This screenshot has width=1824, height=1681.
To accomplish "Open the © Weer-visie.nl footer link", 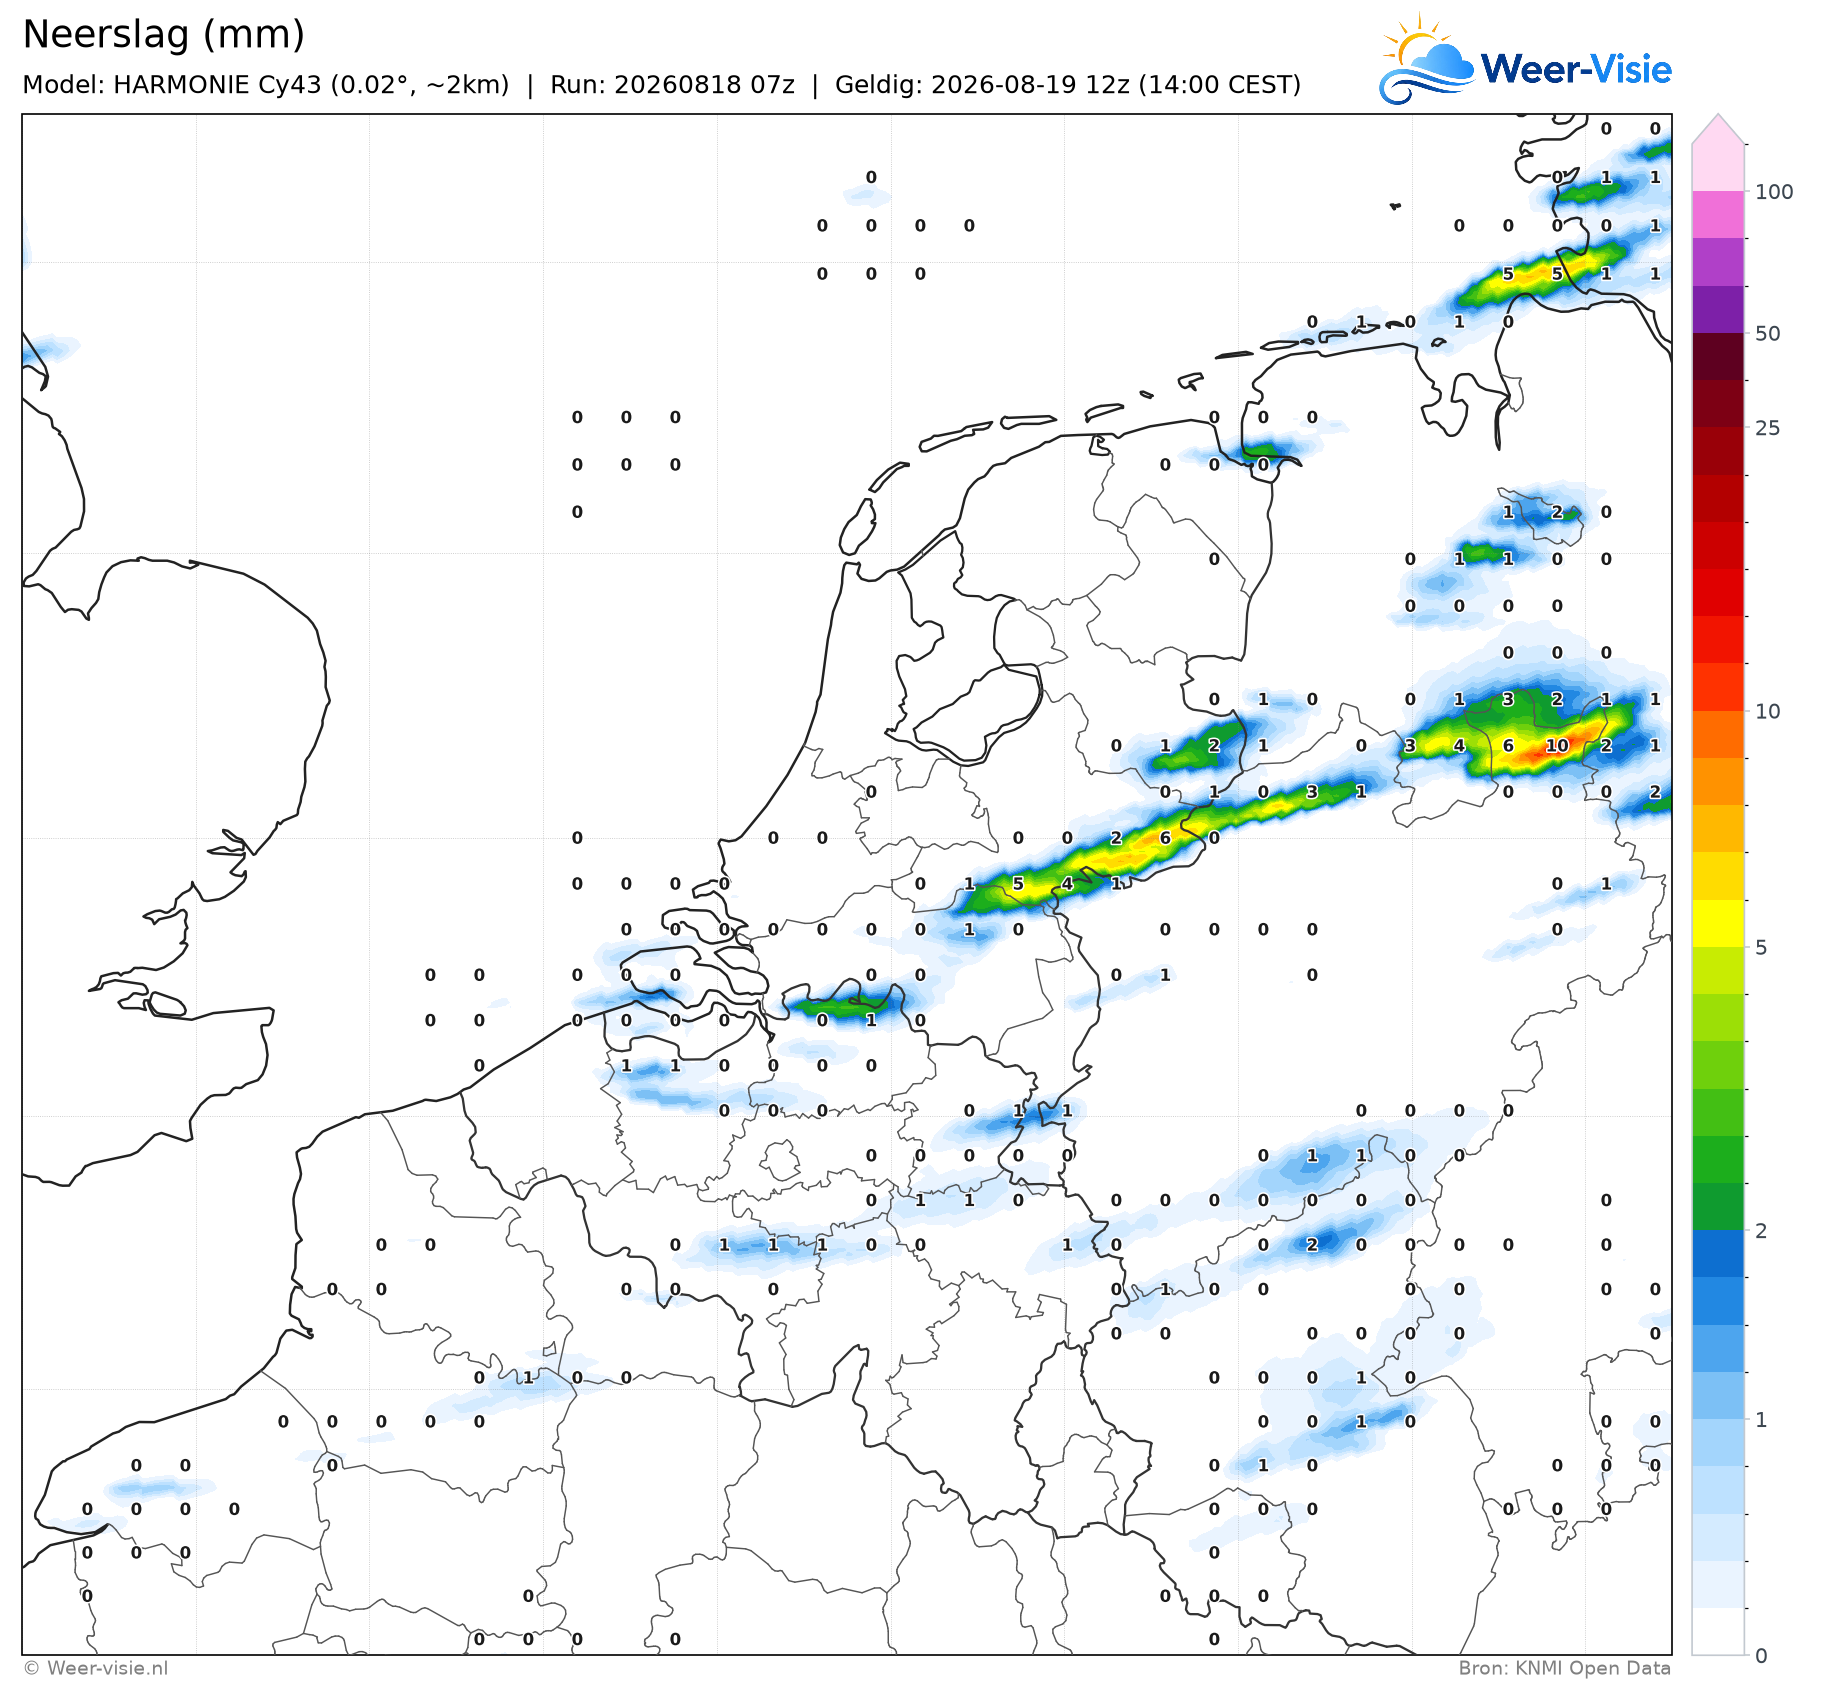I will click(96, 1668).
